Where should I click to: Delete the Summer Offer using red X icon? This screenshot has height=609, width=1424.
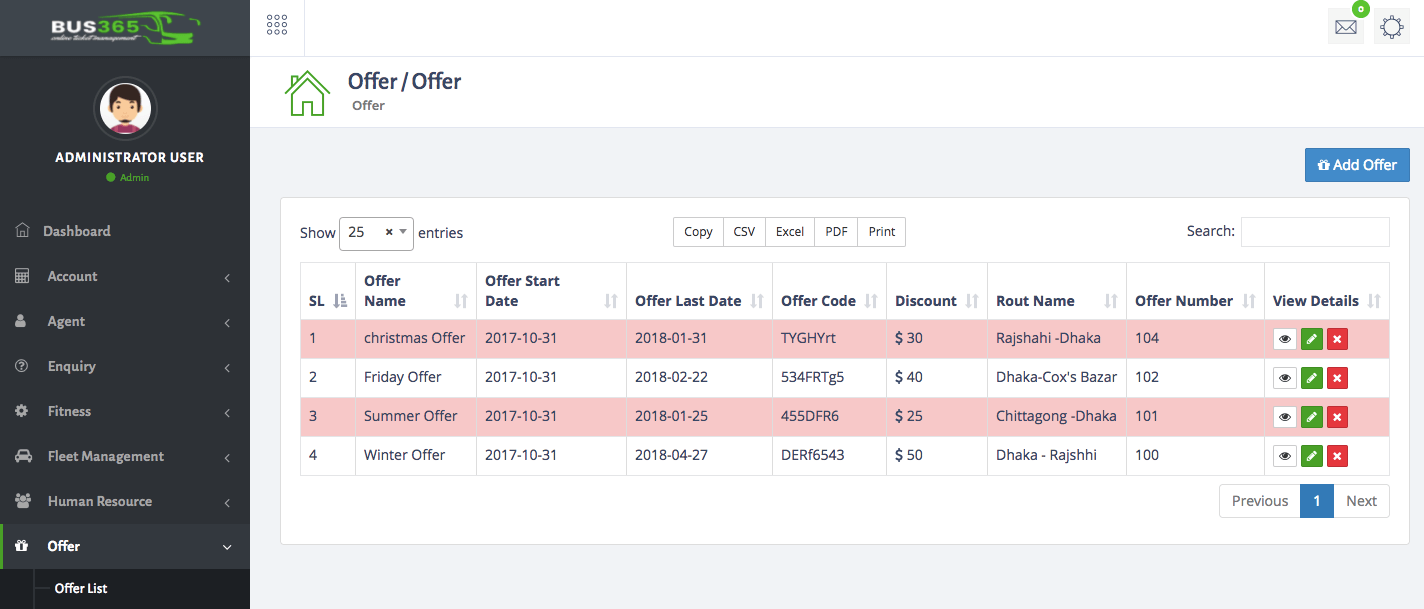(x=1337, y=416)
